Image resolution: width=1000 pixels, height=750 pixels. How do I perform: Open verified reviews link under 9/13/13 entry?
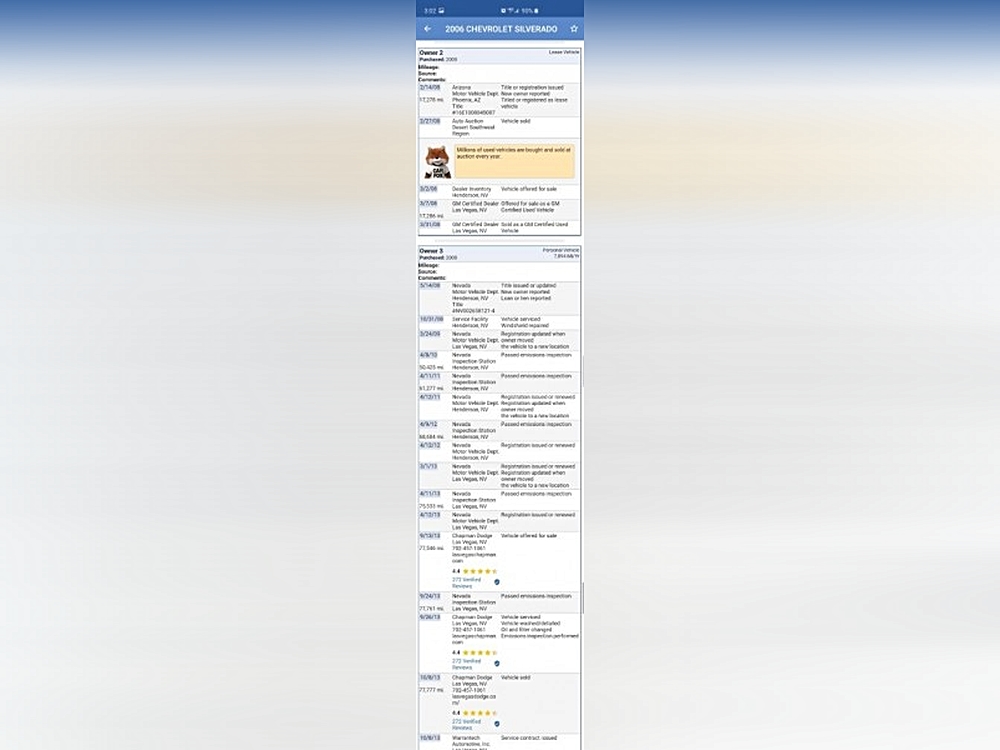[x=465, y=582]
